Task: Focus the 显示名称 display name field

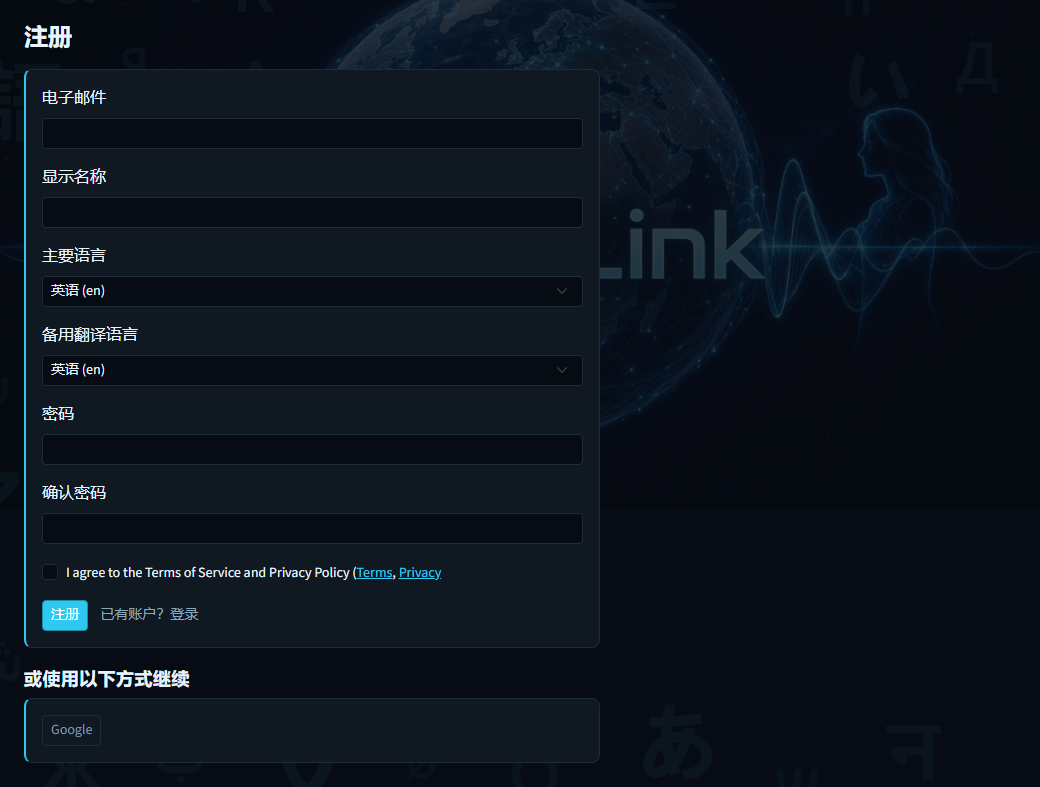Action: [312, 212]
